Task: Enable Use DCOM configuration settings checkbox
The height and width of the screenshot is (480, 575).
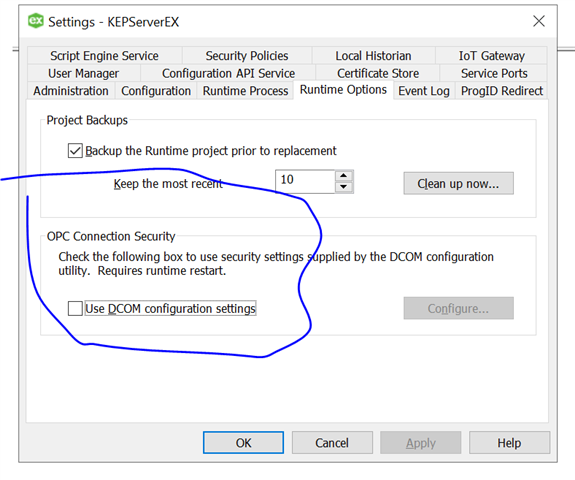Action: point(75,308)
